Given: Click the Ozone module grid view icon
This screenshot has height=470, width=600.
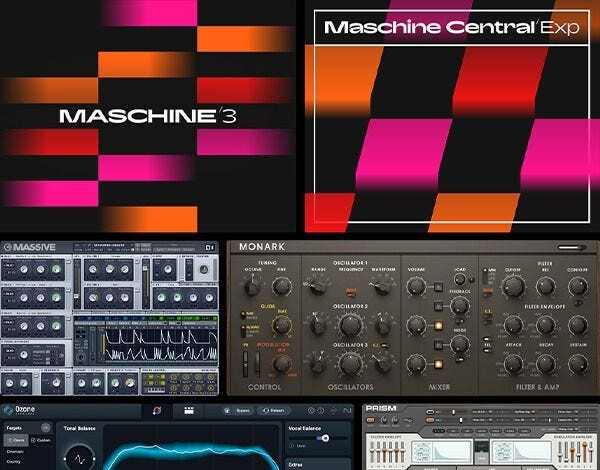Looking at the screenshot, I should click(189, 411).
